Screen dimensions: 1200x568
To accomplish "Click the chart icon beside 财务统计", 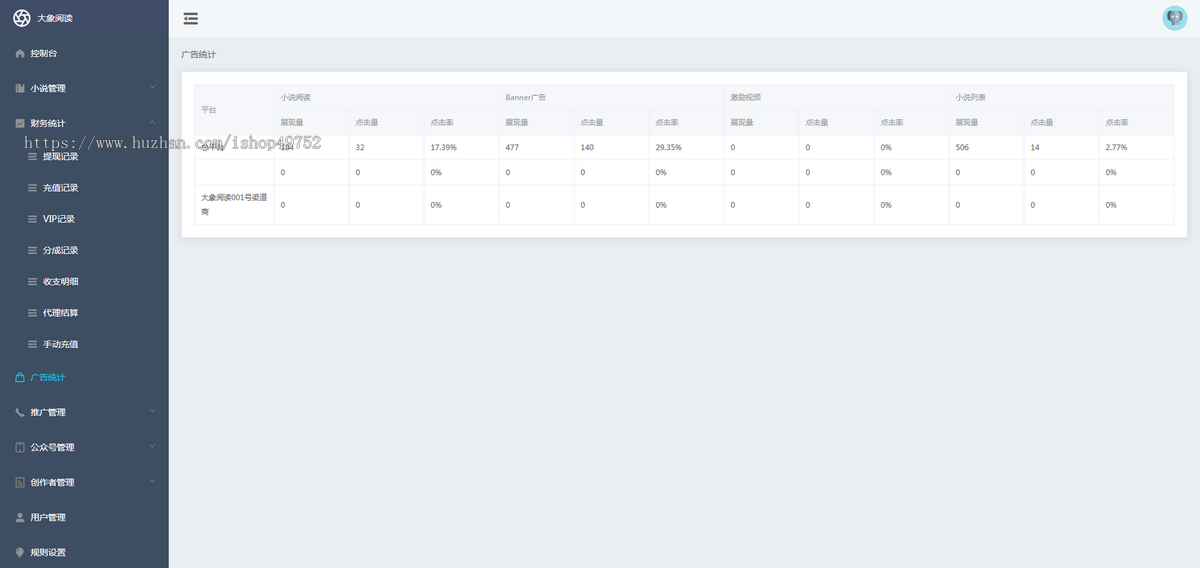I will click(x=20, y=123).
